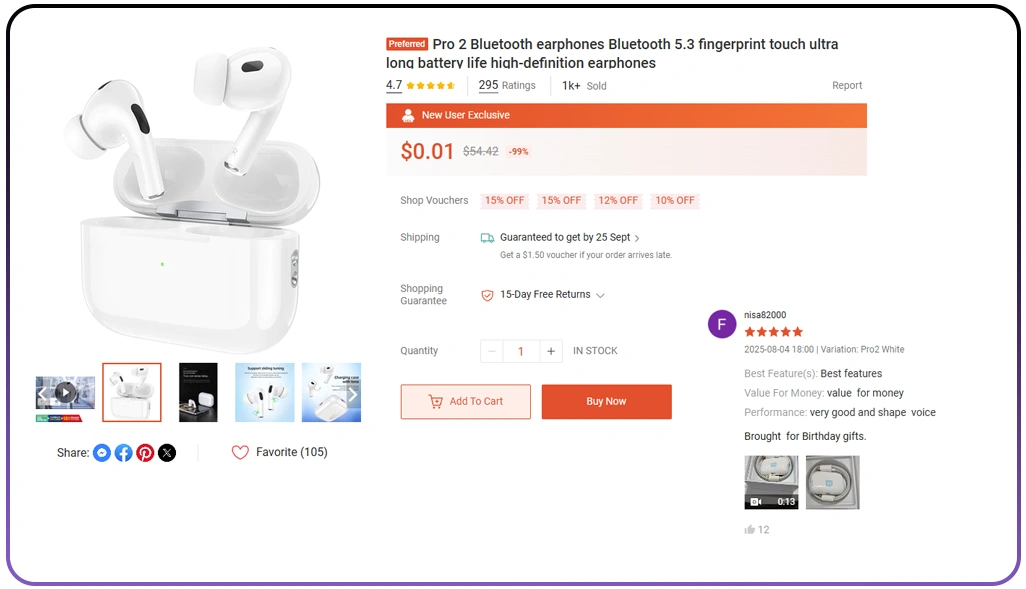Click the shipping truck icon
The image size is (1026, 589).
coord(487,237)
